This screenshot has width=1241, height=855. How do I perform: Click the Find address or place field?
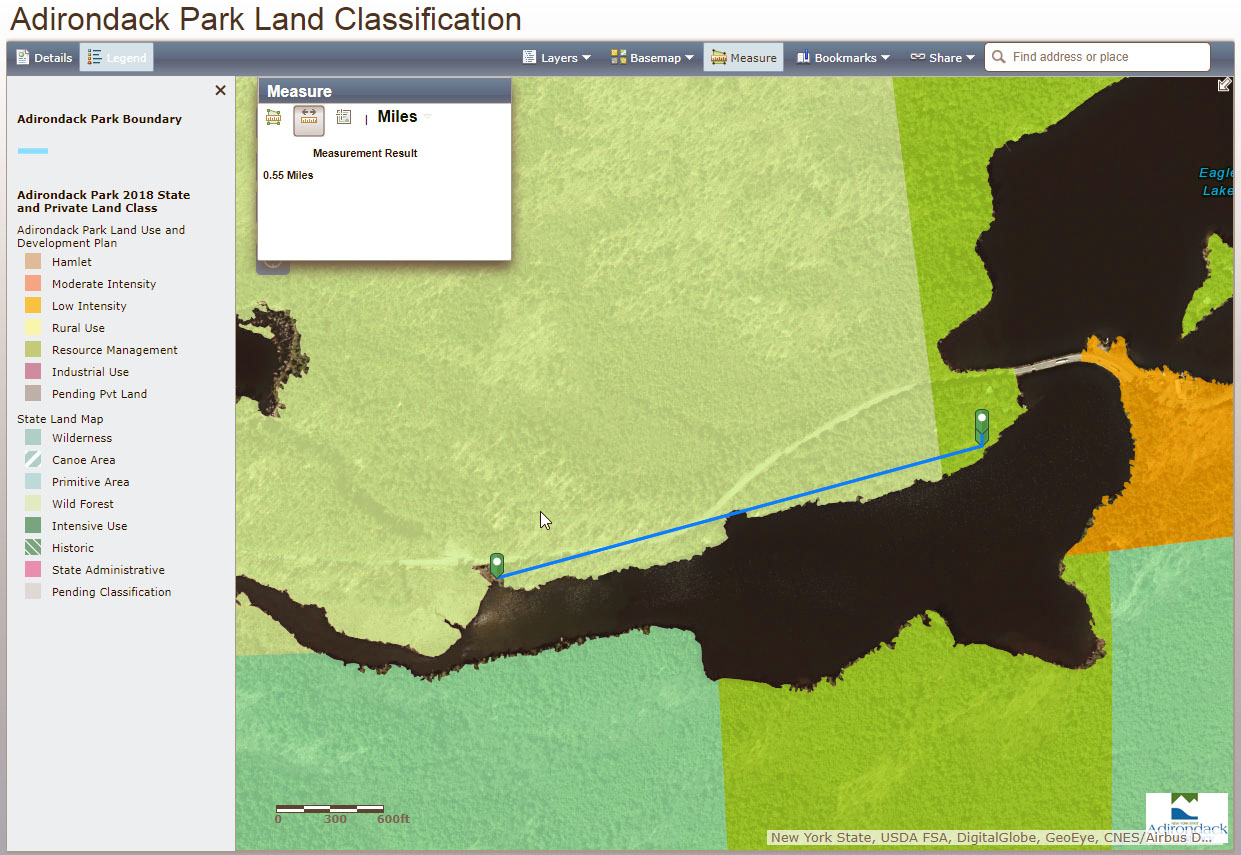(1106, 57)
